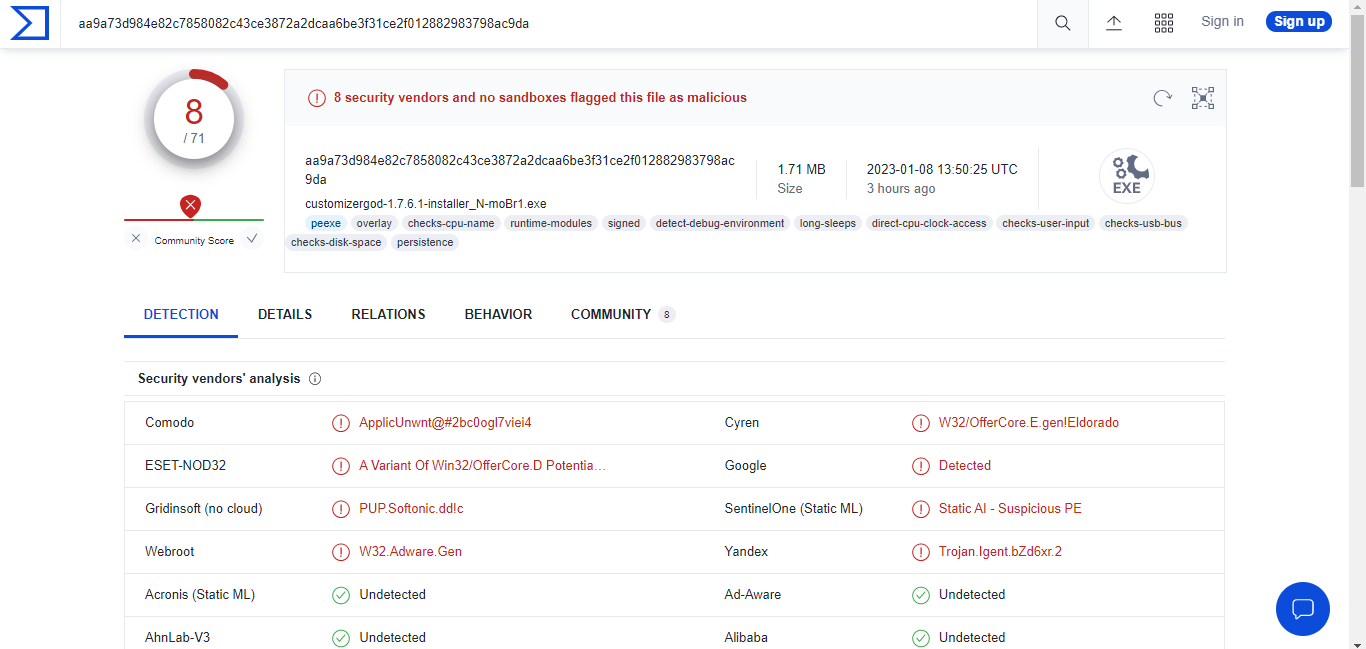Click the Sign in link
The height and width of the screenshot is (649, 1366).
(1222, 21)
